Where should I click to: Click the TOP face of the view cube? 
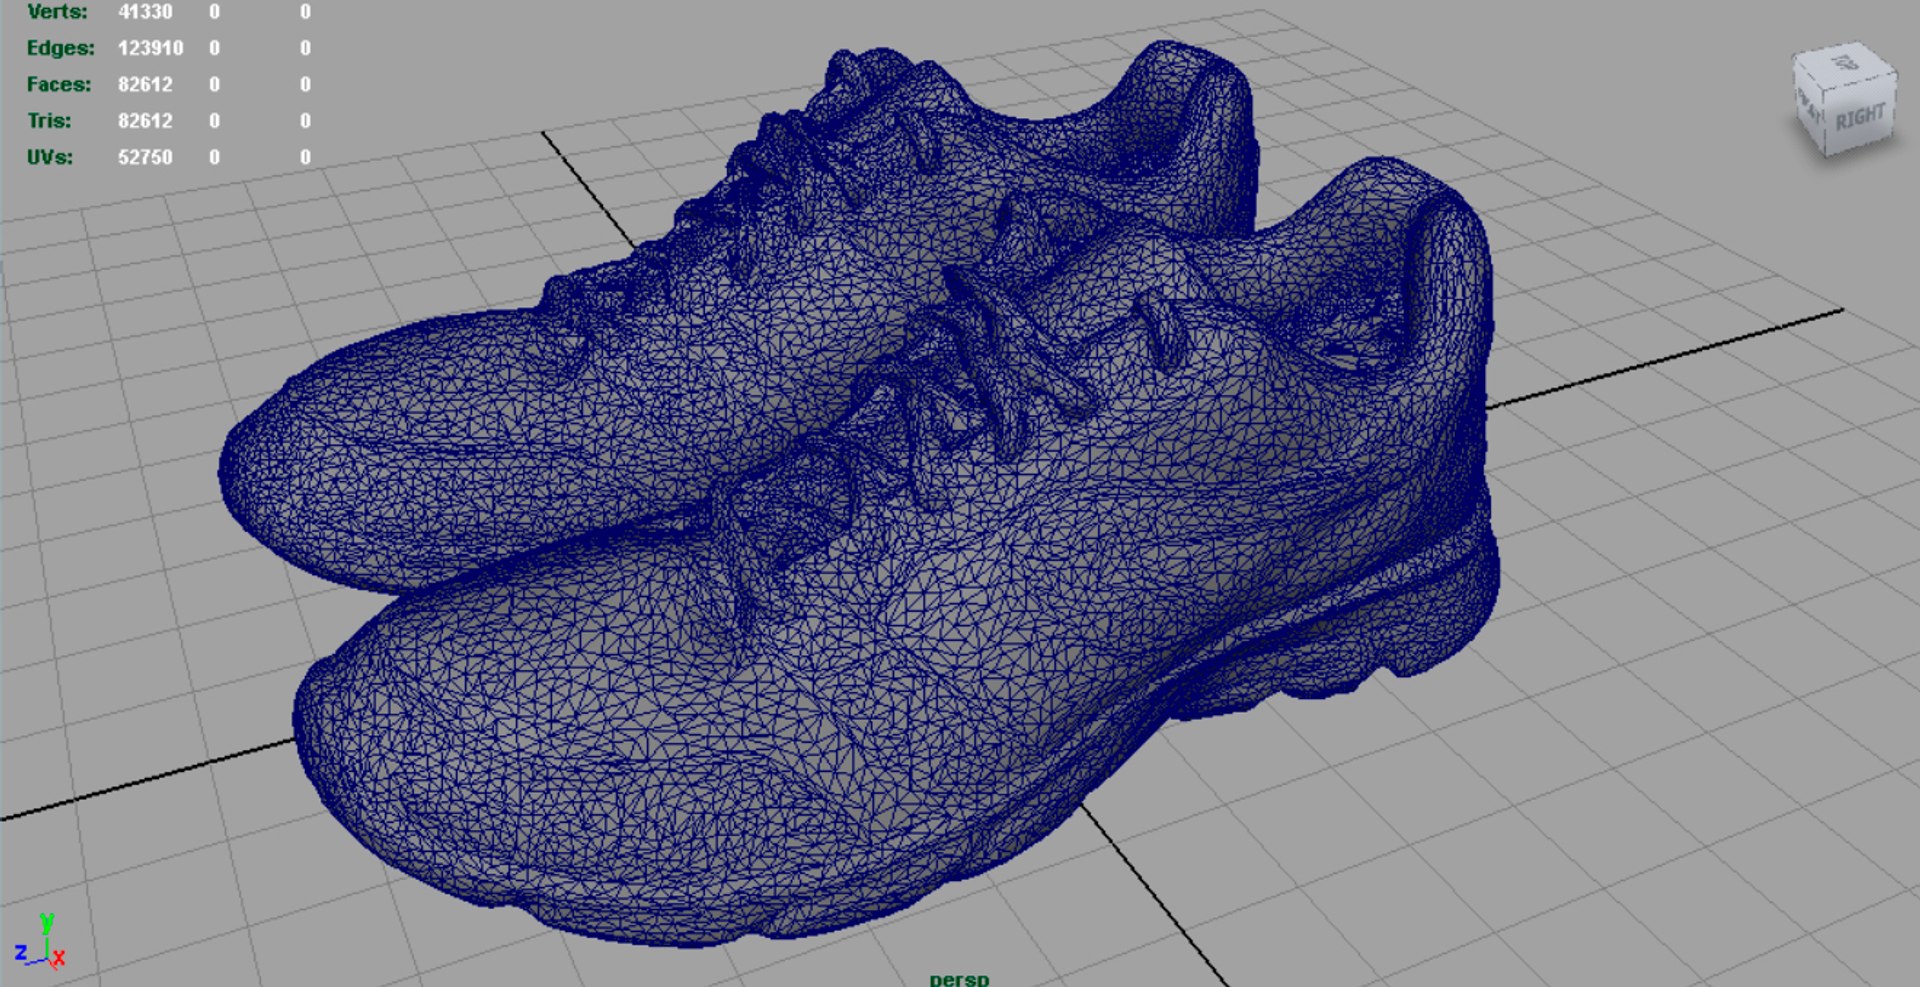(x=1843, y=62)
